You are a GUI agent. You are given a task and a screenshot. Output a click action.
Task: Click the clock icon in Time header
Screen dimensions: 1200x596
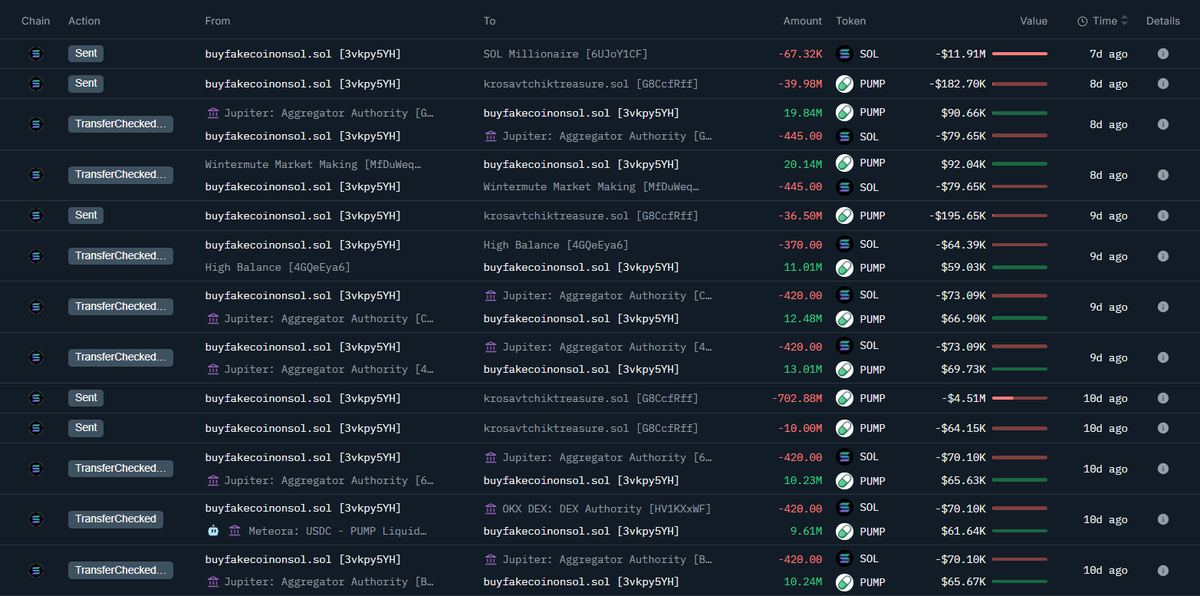[x=1083, y=21]
